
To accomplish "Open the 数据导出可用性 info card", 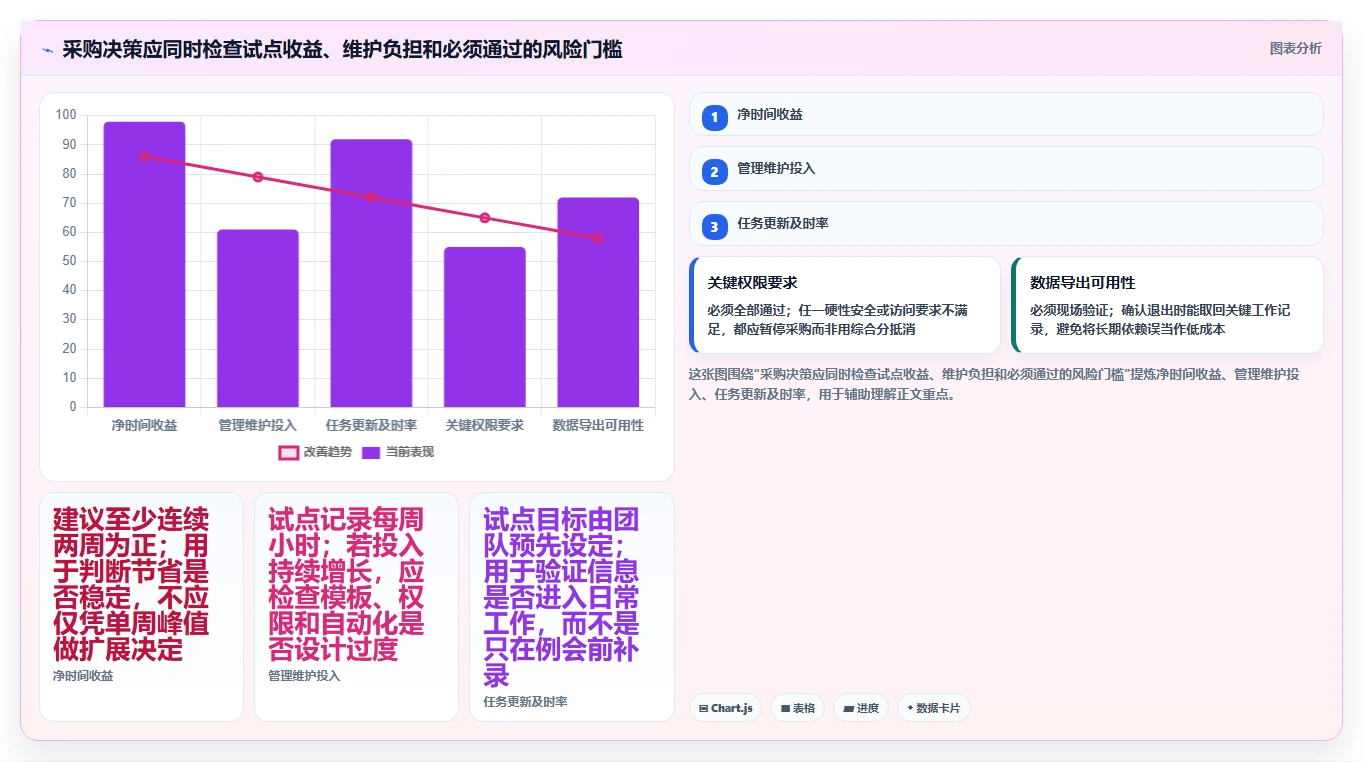I will (1167, 305).
